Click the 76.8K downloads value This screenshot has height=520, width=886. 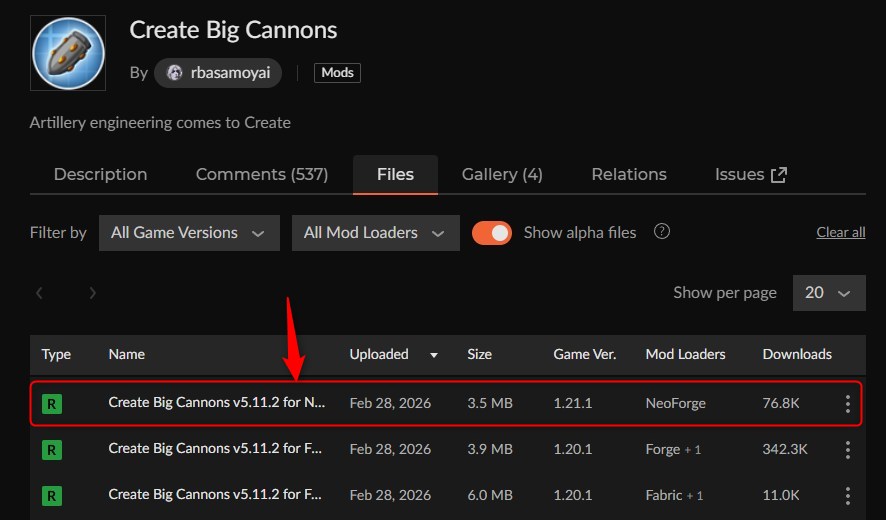pos(781,404)
